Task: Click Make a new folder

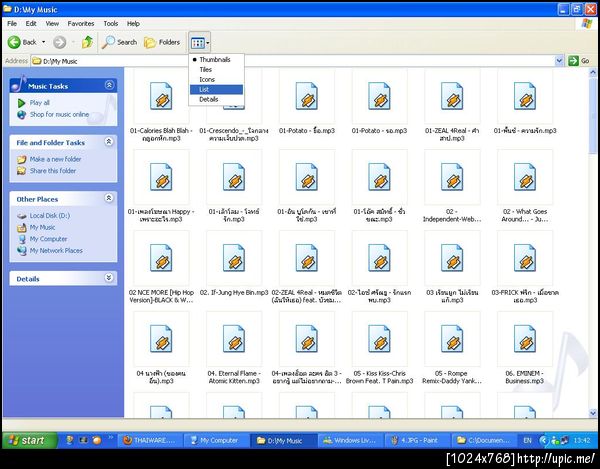Action: [55, 159]
